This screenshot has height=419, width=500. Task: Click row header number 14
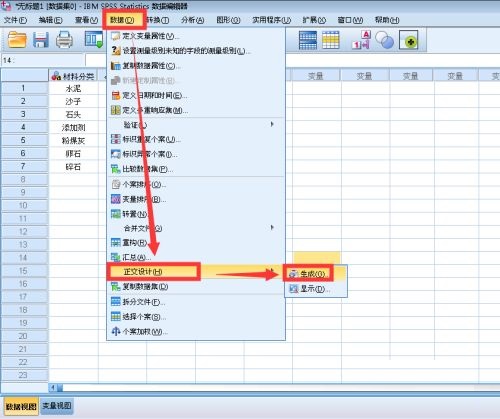click(24, 257)
